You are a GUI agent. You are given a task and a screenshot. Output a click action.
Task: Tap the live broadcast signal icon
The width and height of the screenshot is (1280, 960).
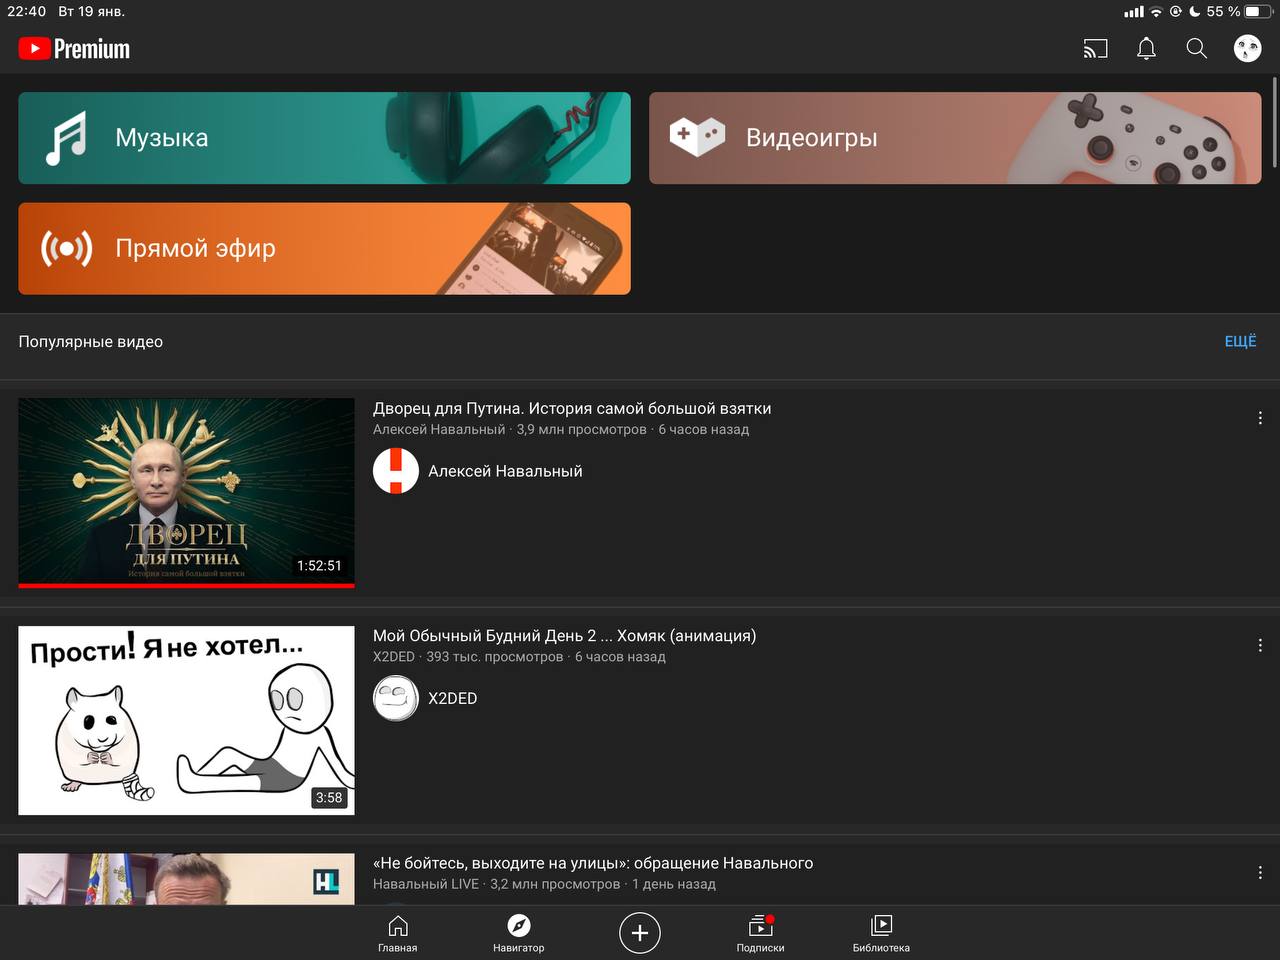pyautogui.click(x=66, y=248)
